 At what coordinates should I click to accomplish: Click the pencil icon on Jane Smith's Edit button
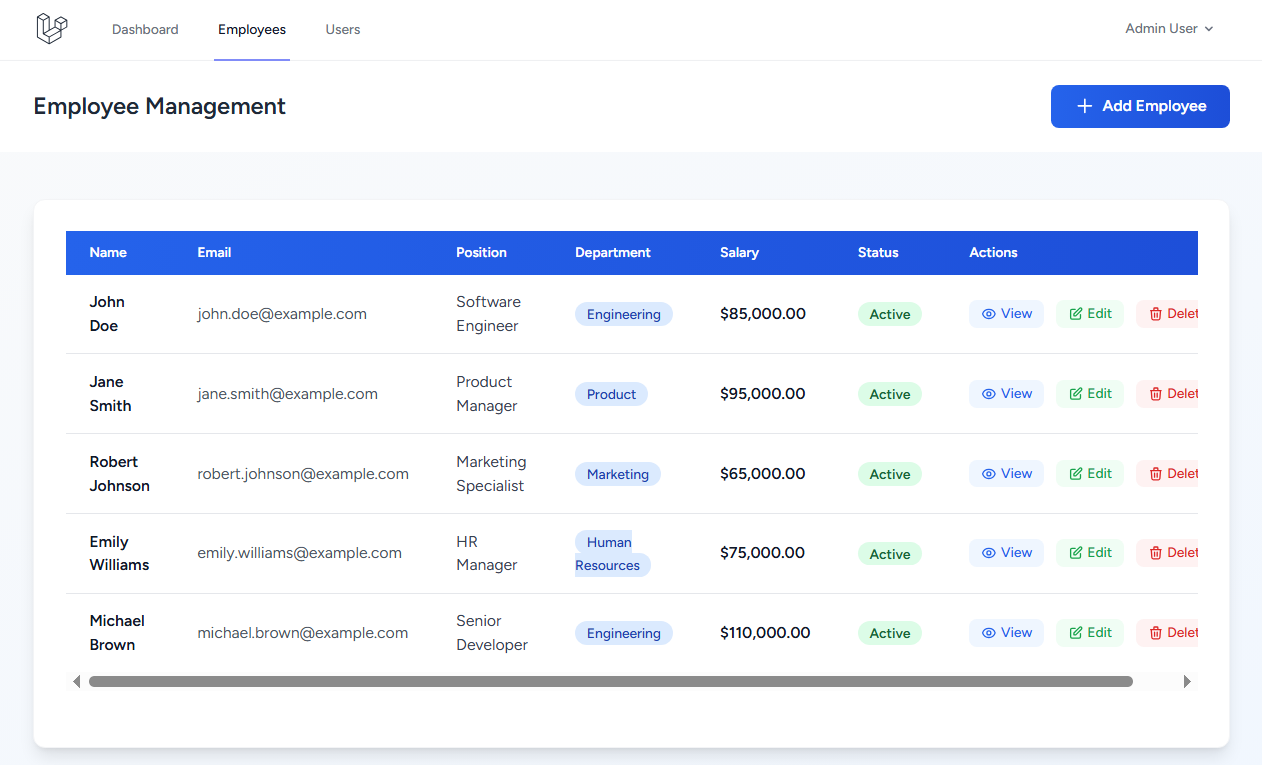pos(1077,393)
